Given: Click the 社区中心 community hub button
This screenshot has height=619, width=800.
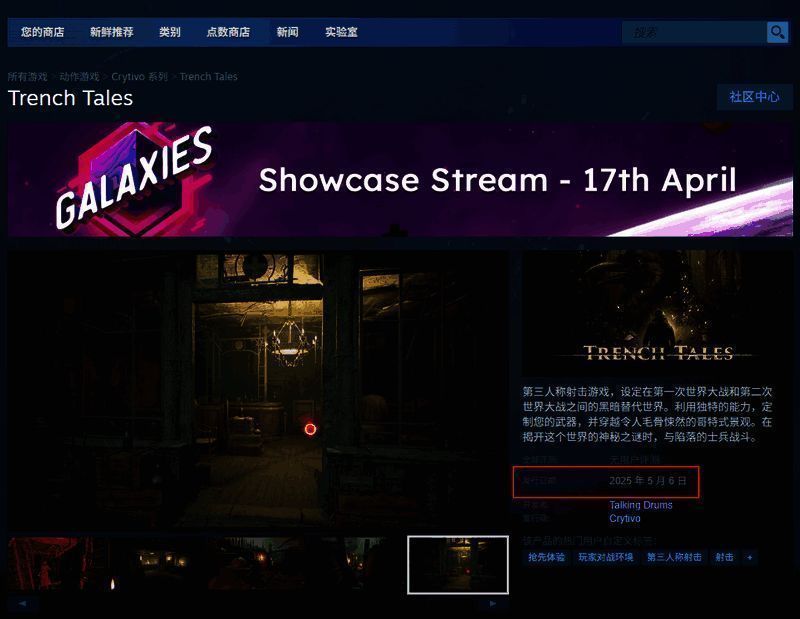Looking at the screenshot, I should [x=754, y=97].
